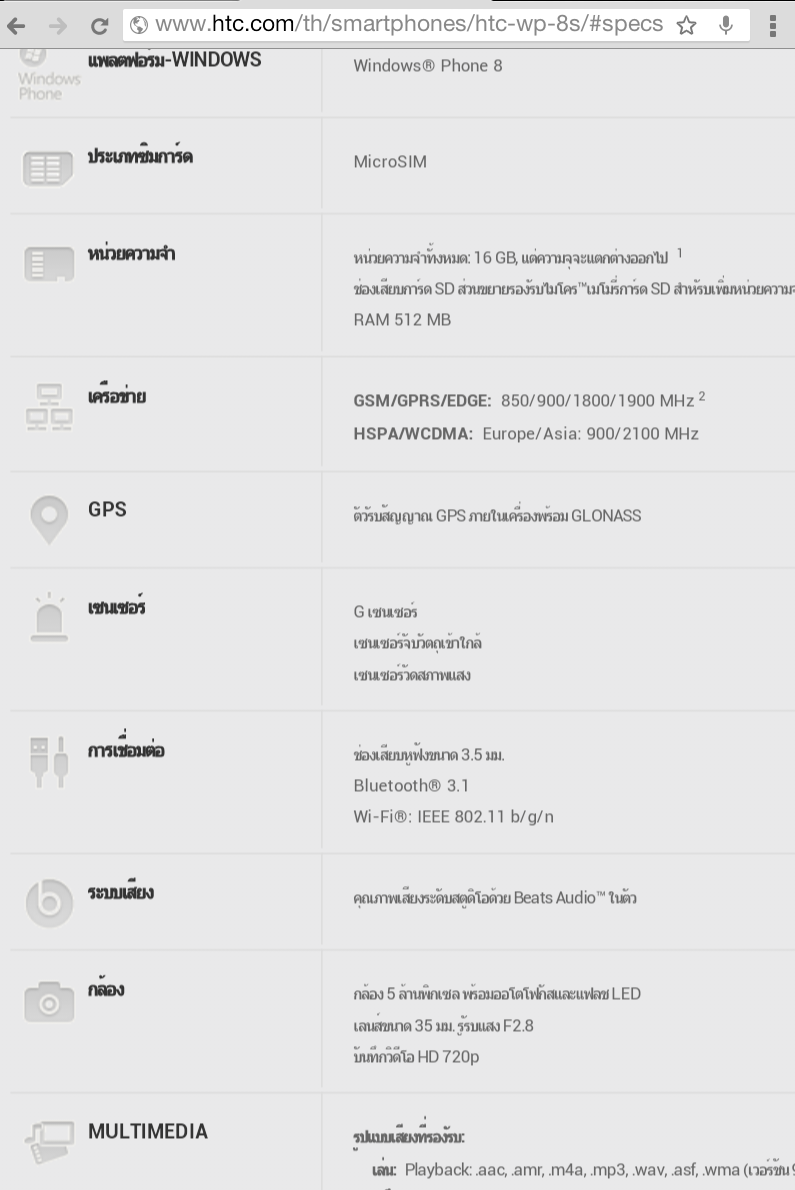Click the camera icon

point(49,1002)
